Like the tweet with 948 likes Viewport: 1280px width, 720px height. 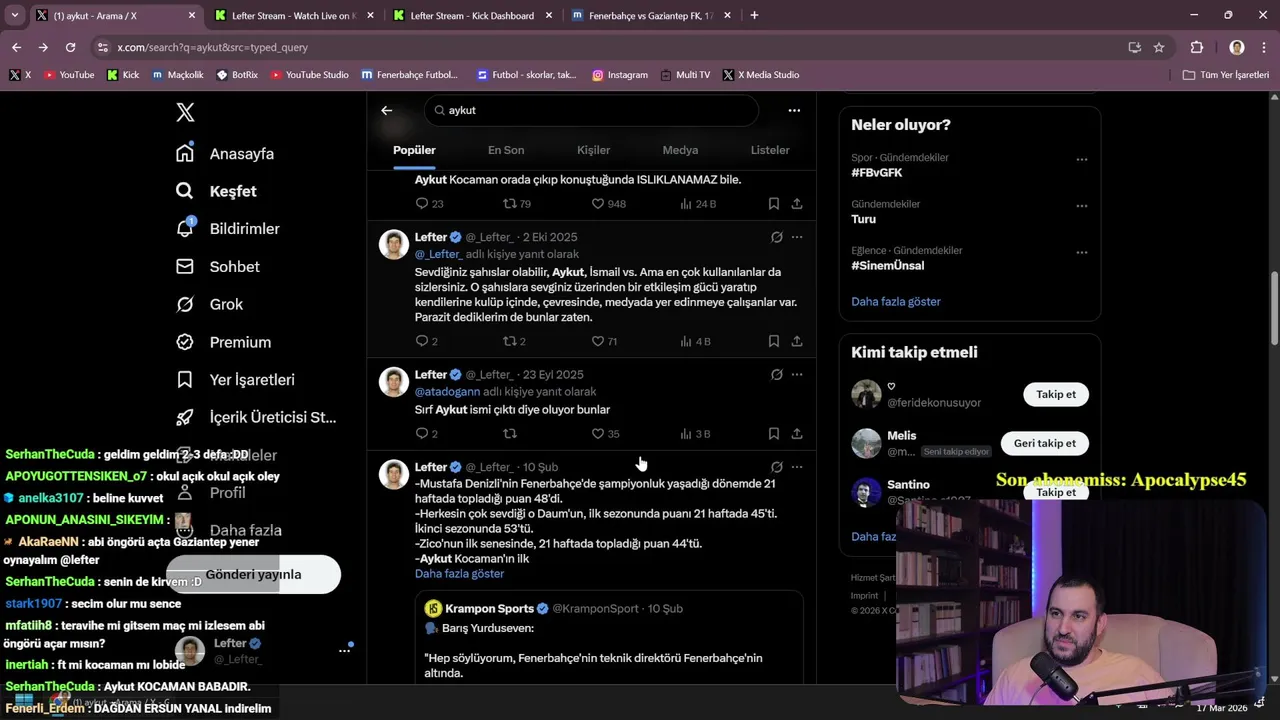608,203
